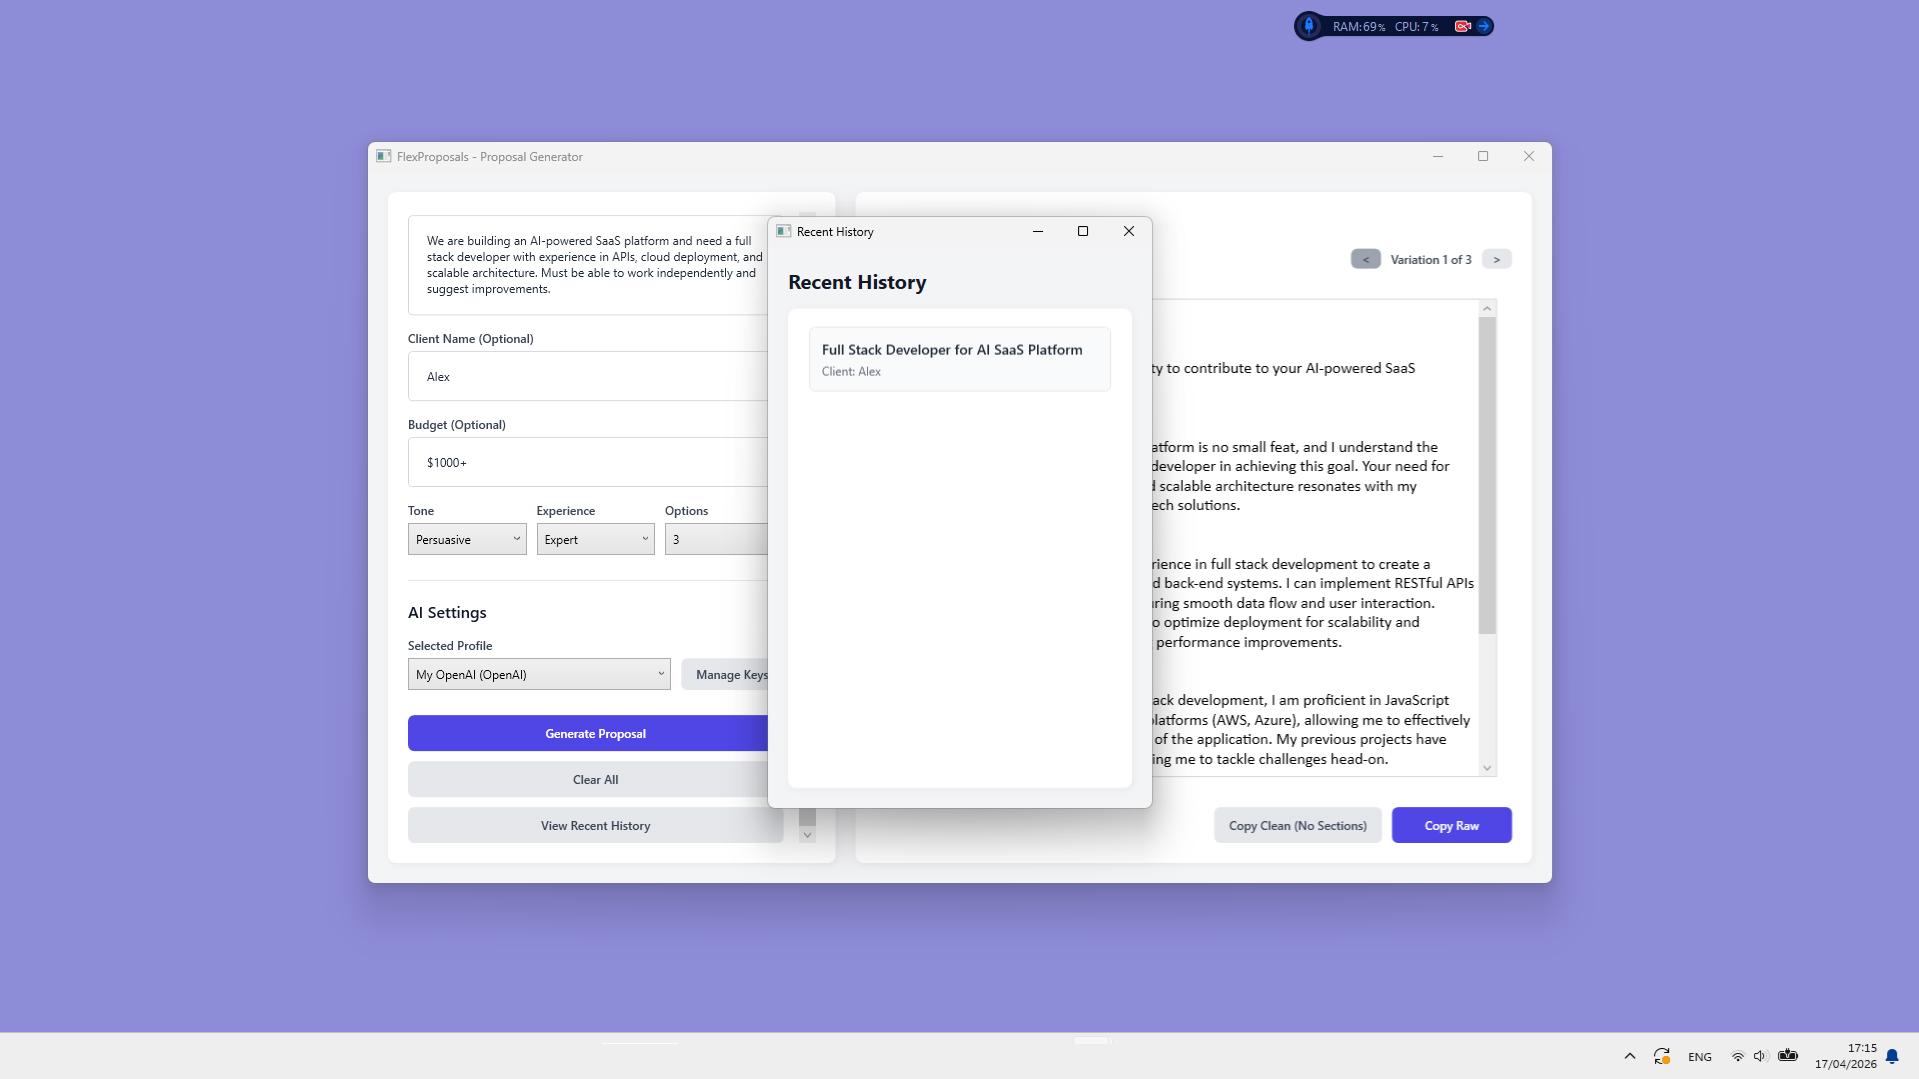Click the rocket icon in performance widget
The width and height of the screenshot is (1919, 1079).
pyautogui.click(x=1309, y=26)
